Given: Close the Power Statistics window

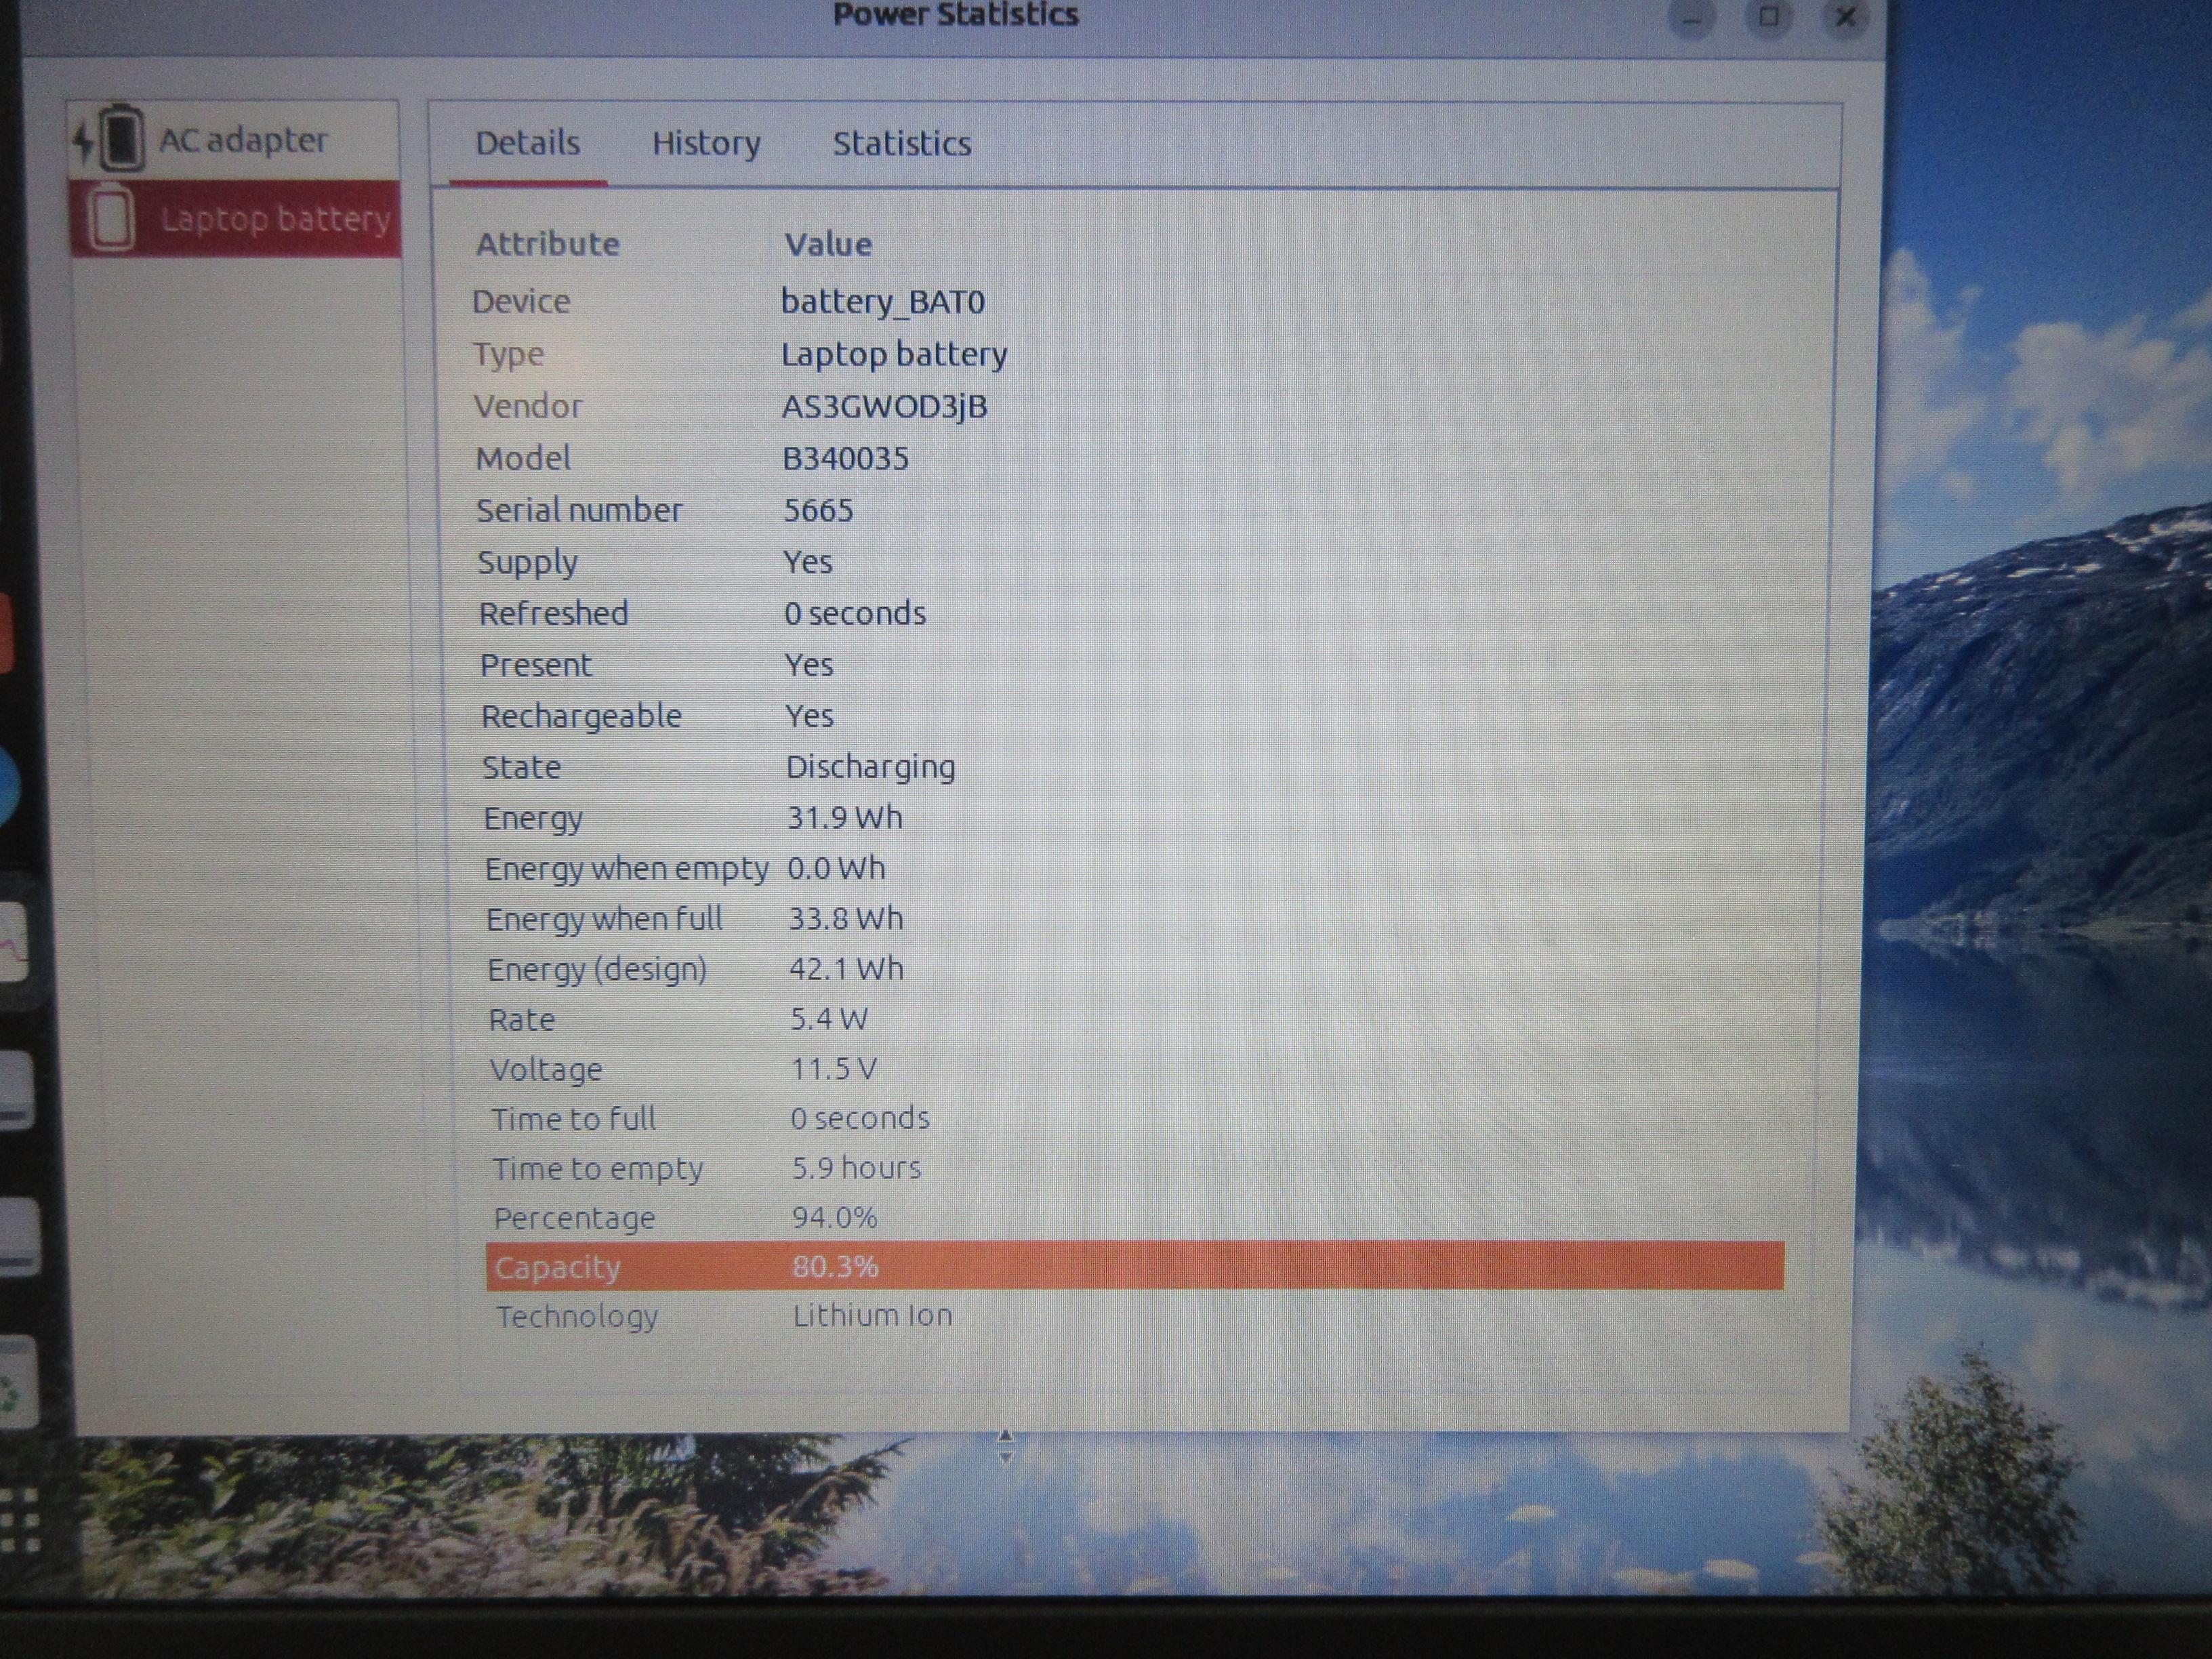Looking at the screenshot, I should tap(1846, 16).
